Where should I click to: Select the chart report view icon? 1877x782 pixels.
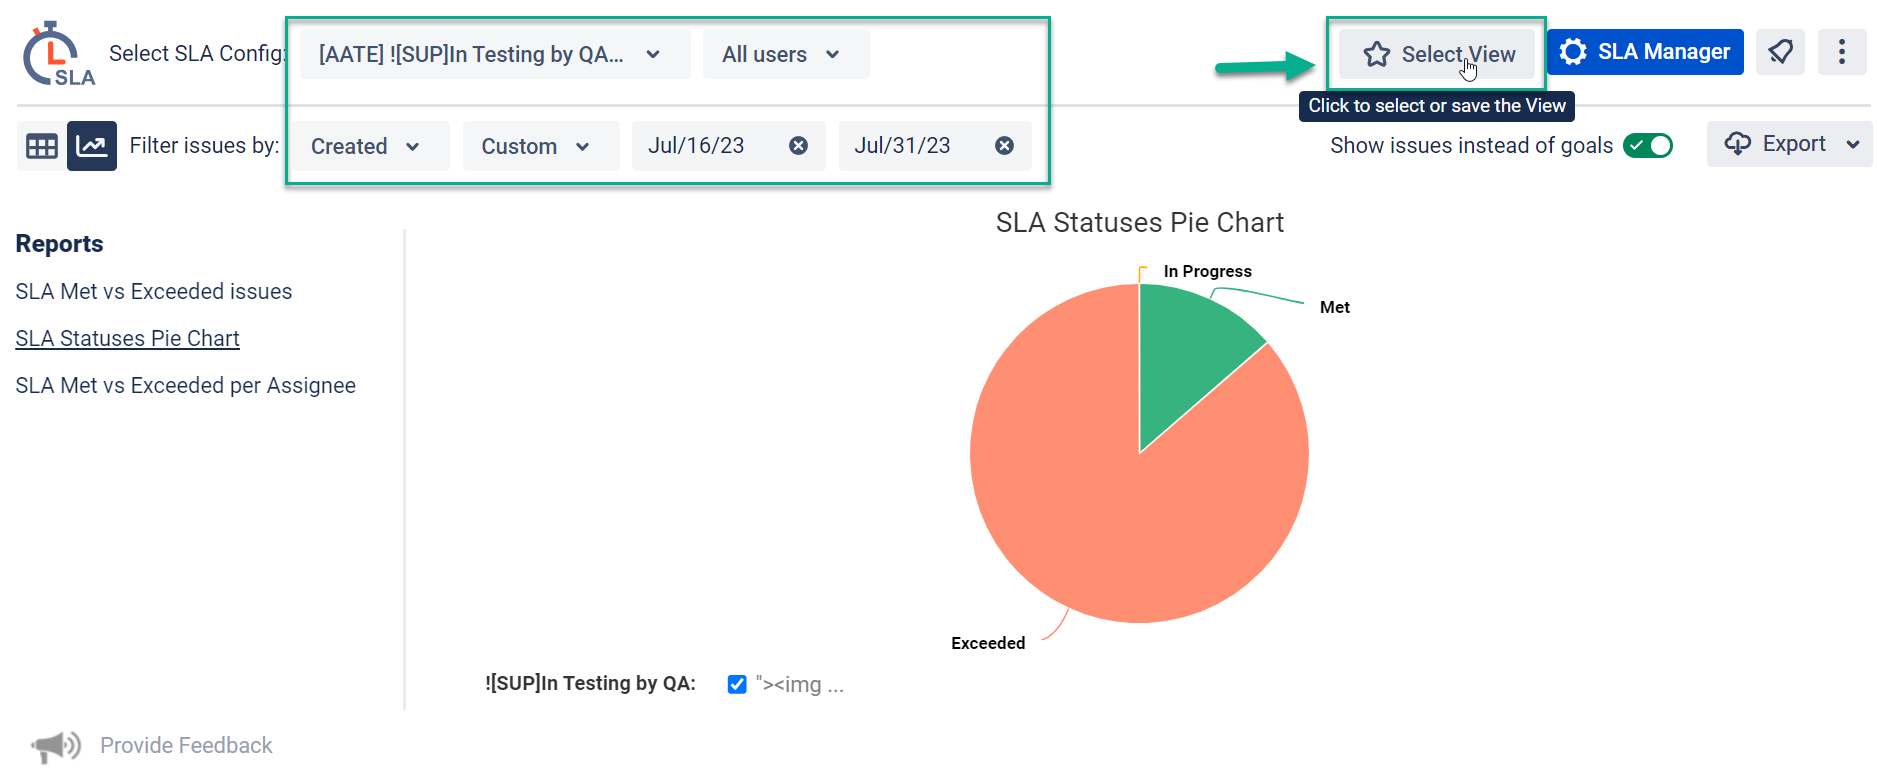pyautogui.click(x=92, y=146)
